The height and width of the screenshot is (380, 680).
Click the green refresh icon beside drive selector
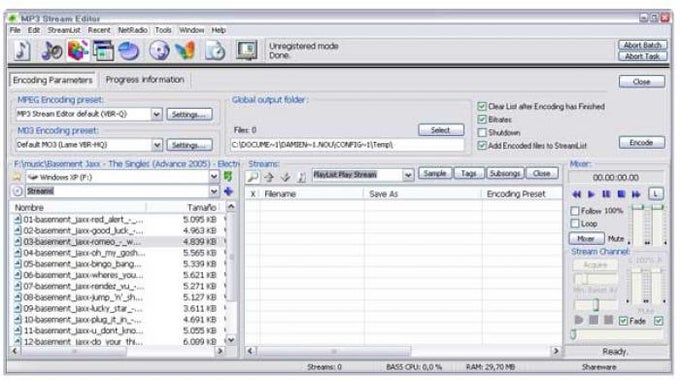[x=228, y=176]
